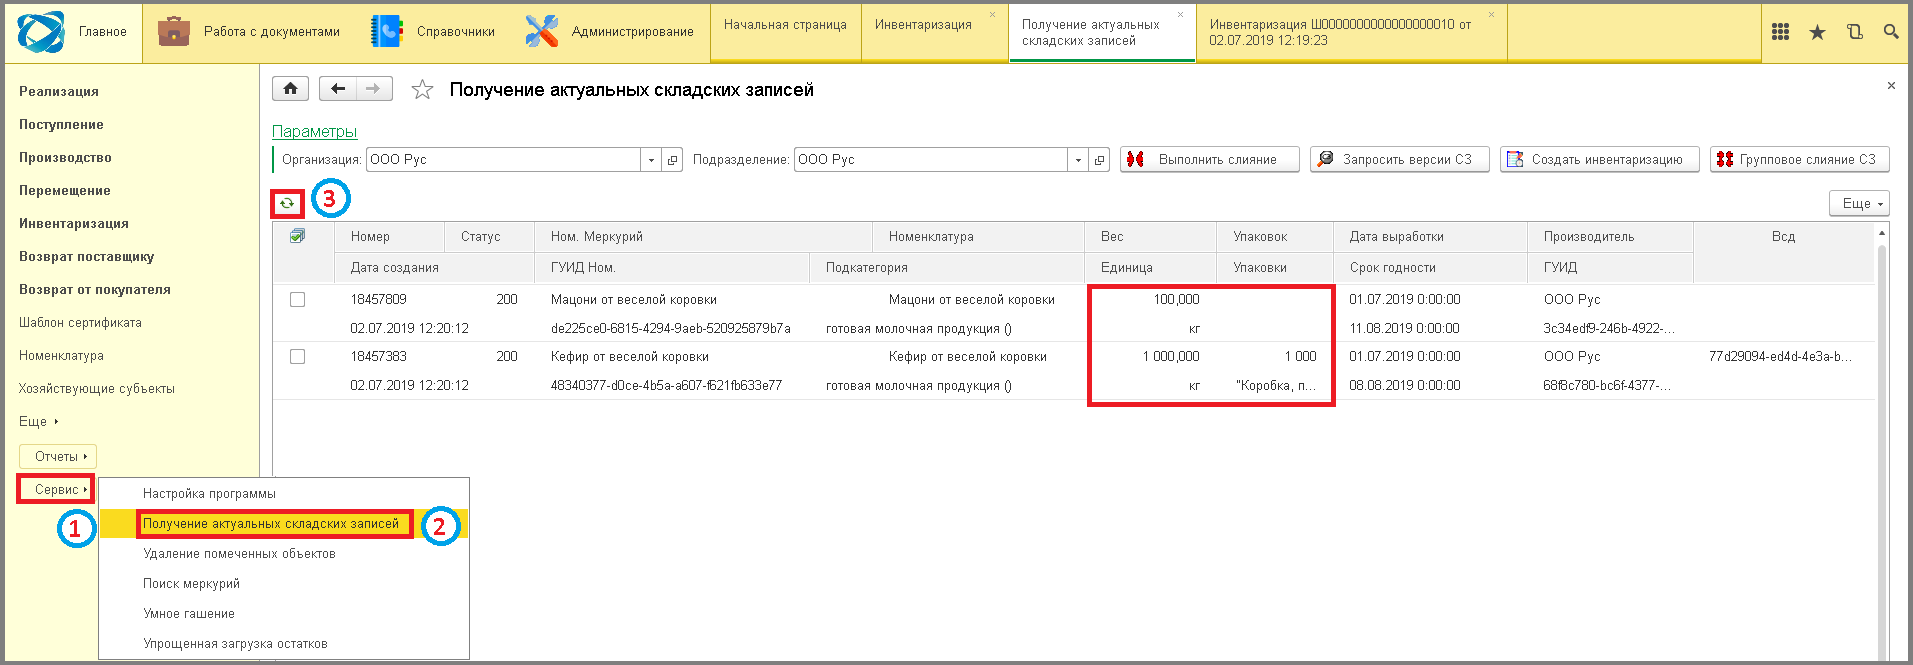Viewport: 1913px width, 665px height.
Task: Open the top bar favorites star
Action: click(x=1817, y=32)
